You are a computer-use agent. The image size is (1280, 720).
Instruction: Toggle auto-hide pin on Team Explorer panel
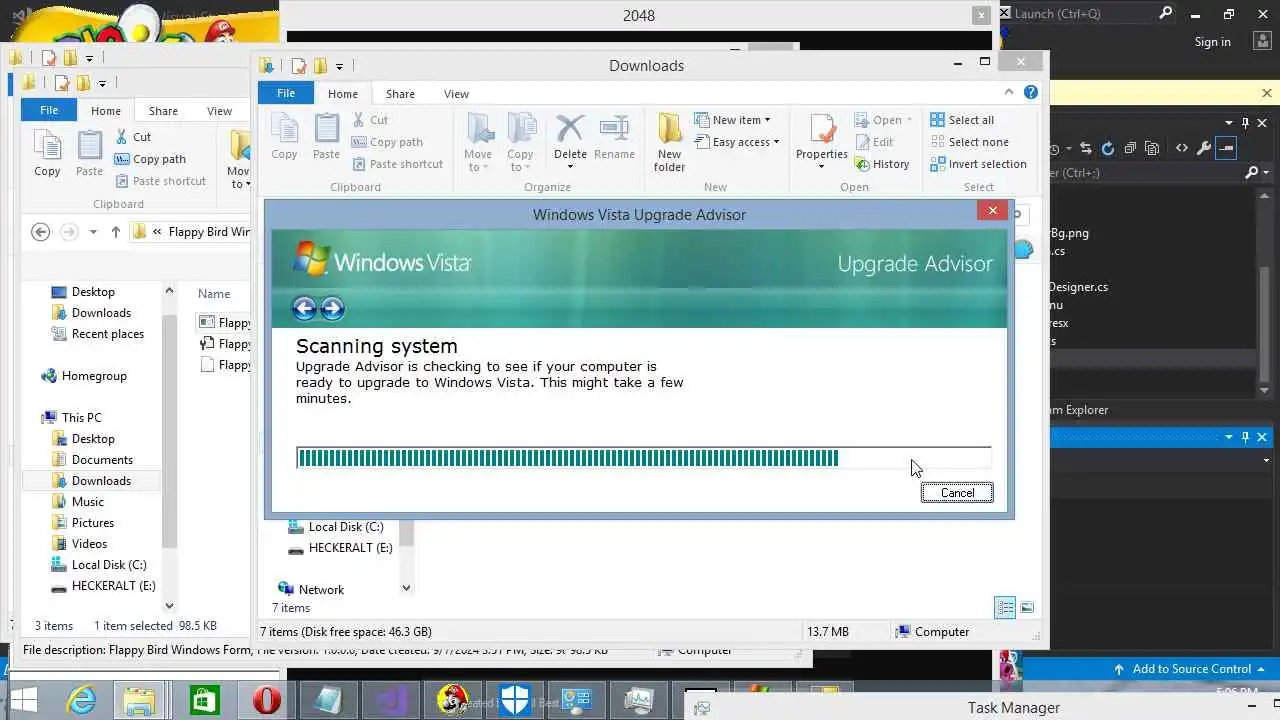[1245, 437]
